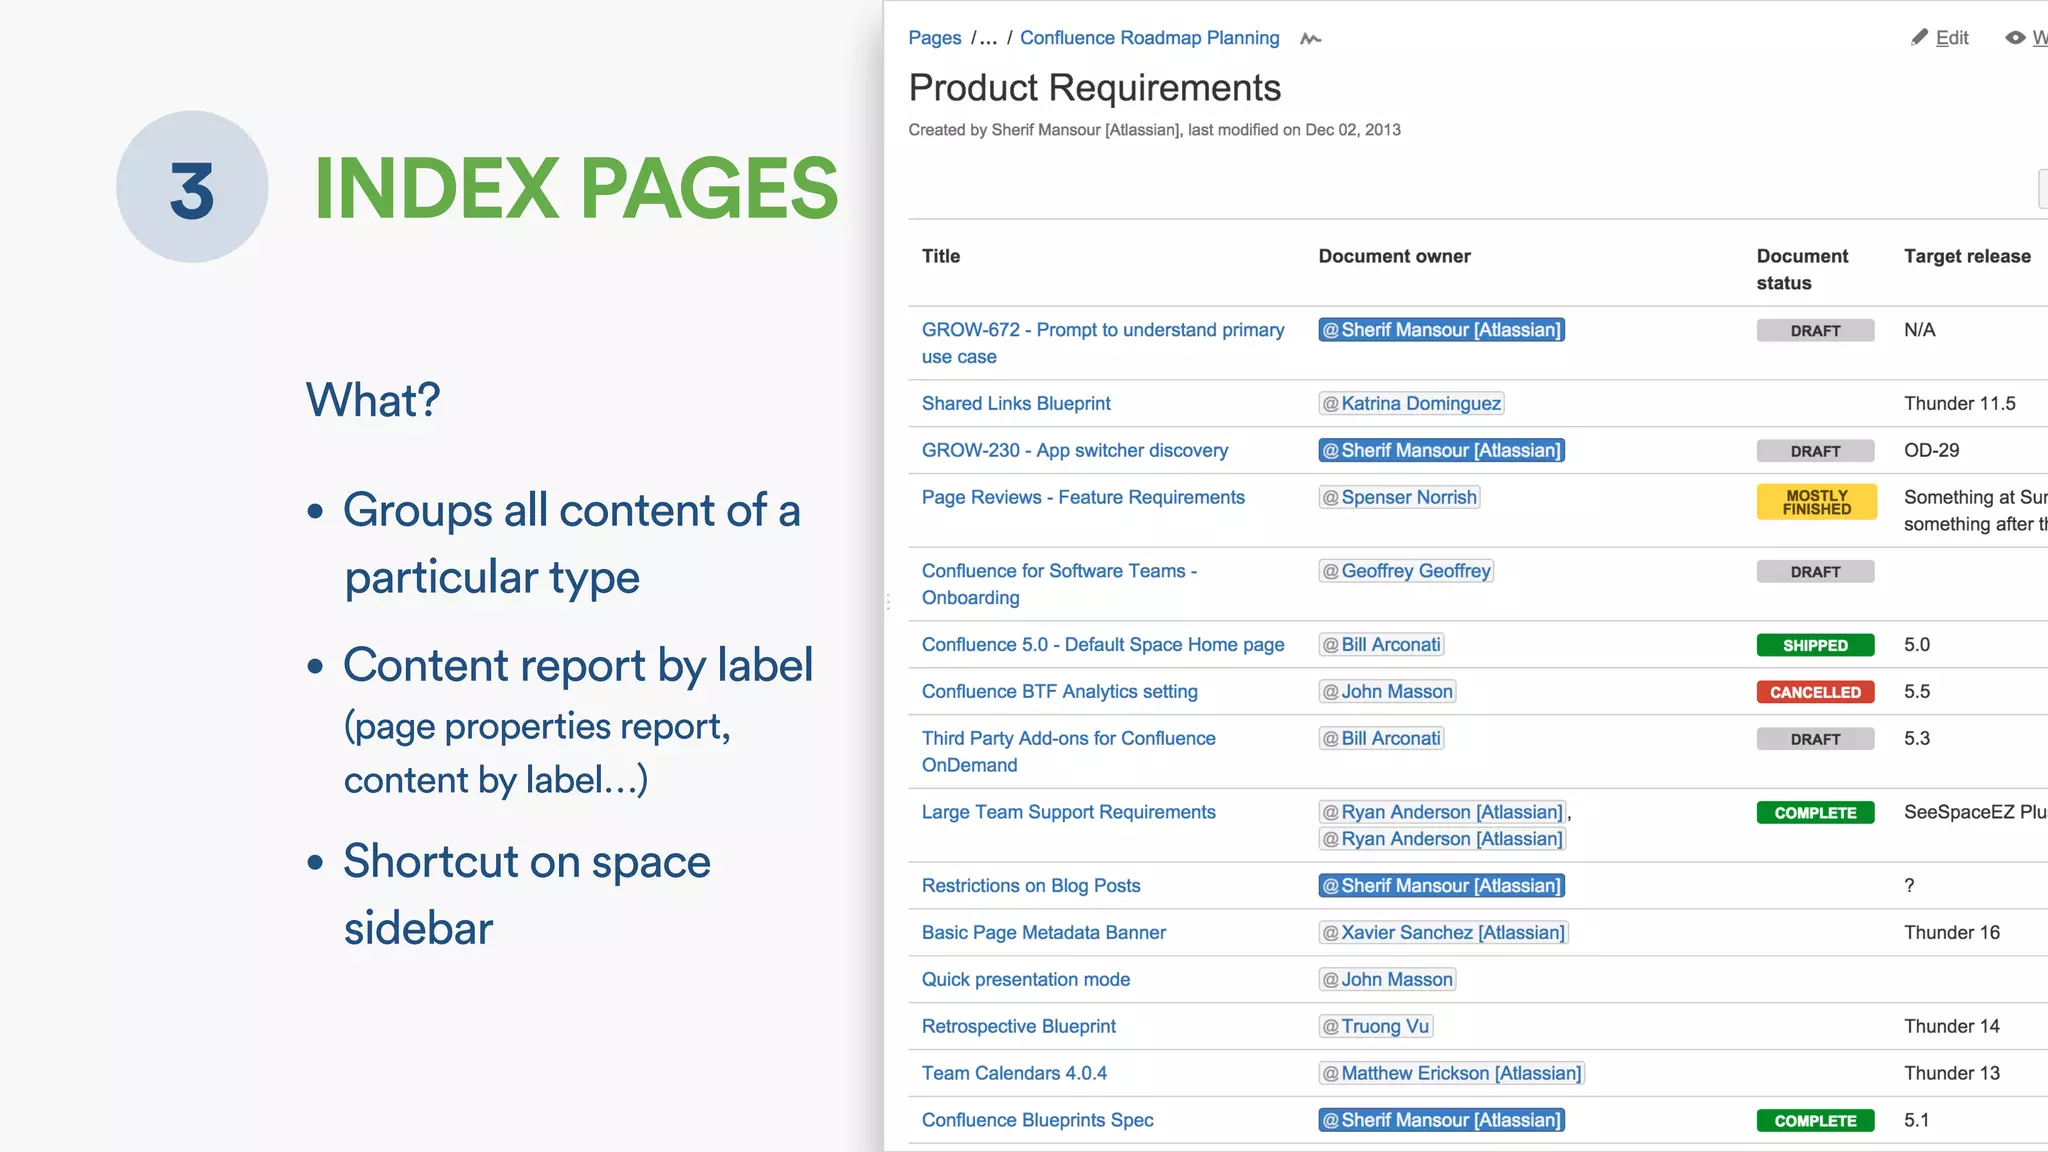Open Confluence 5.0 Default Space Home page
This screenshot has width=2048, height=1152.
(x=1102, y=644)
